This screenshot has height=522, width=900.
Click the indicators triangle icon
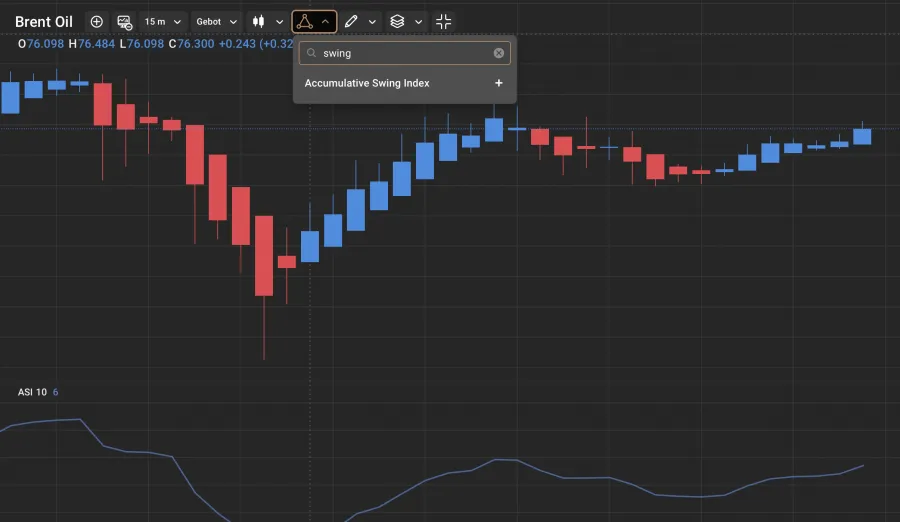click(x=305, y=22)
